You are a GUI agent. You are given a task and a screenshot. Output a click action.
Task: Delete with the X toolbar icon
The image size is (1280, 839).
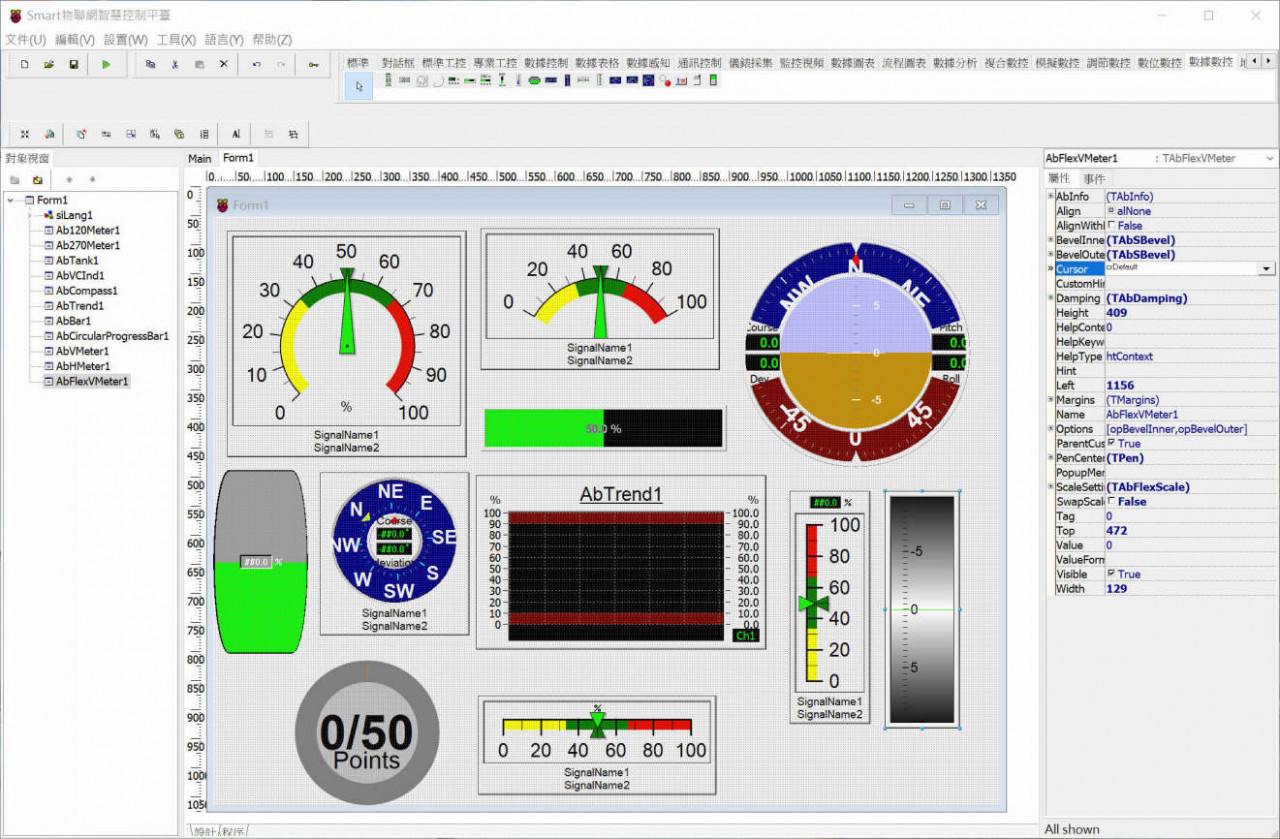pyautogui.click(x=224, y=64)
